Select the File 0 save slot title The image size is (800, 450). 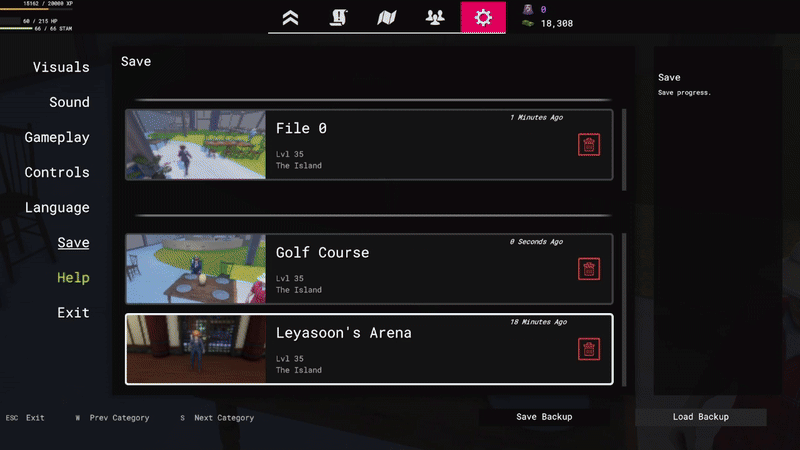(x=301, y=128)
